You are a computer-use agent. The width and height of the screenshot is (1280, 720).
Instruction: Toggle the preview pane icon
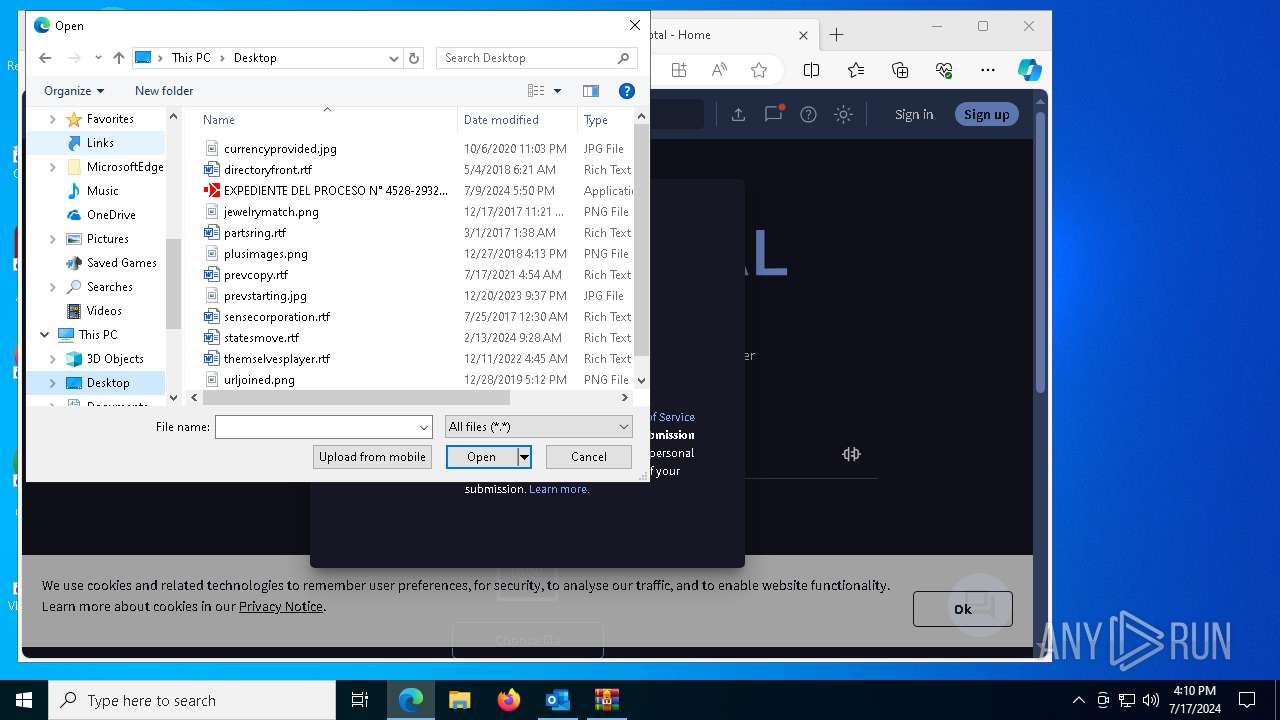(591, 91)
